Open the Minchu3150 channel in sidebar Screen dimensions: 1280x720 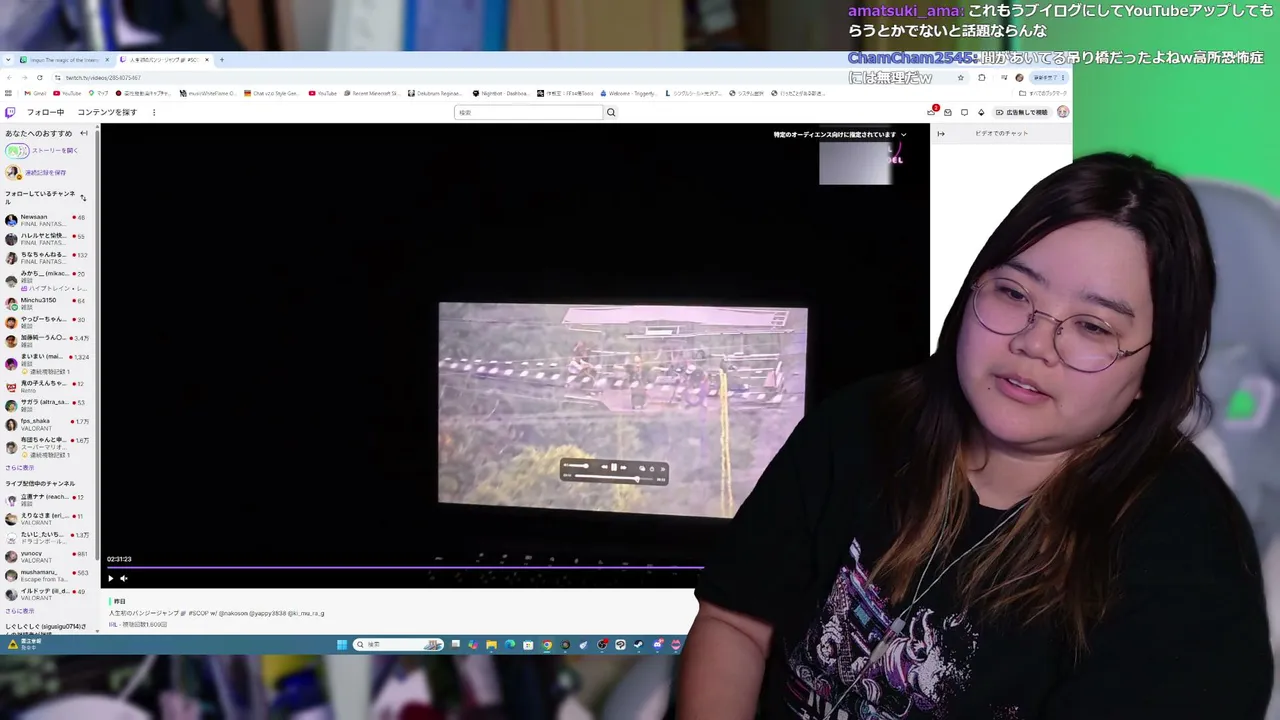click(x=46, y=303)
